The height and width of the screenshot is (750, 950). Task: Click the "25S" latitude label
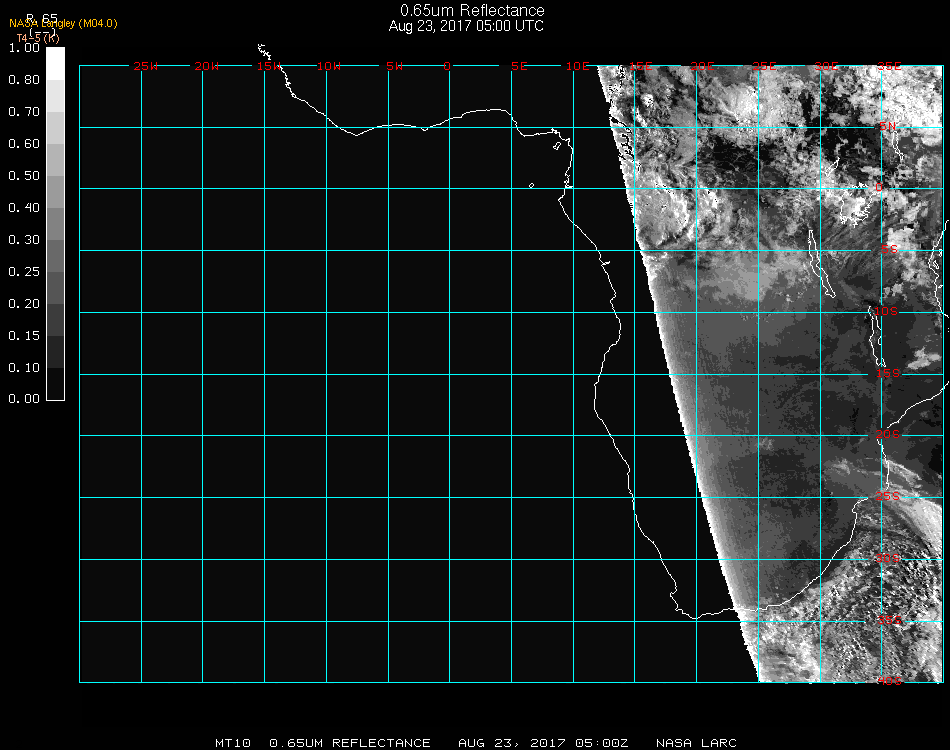[x=888, y=496]
